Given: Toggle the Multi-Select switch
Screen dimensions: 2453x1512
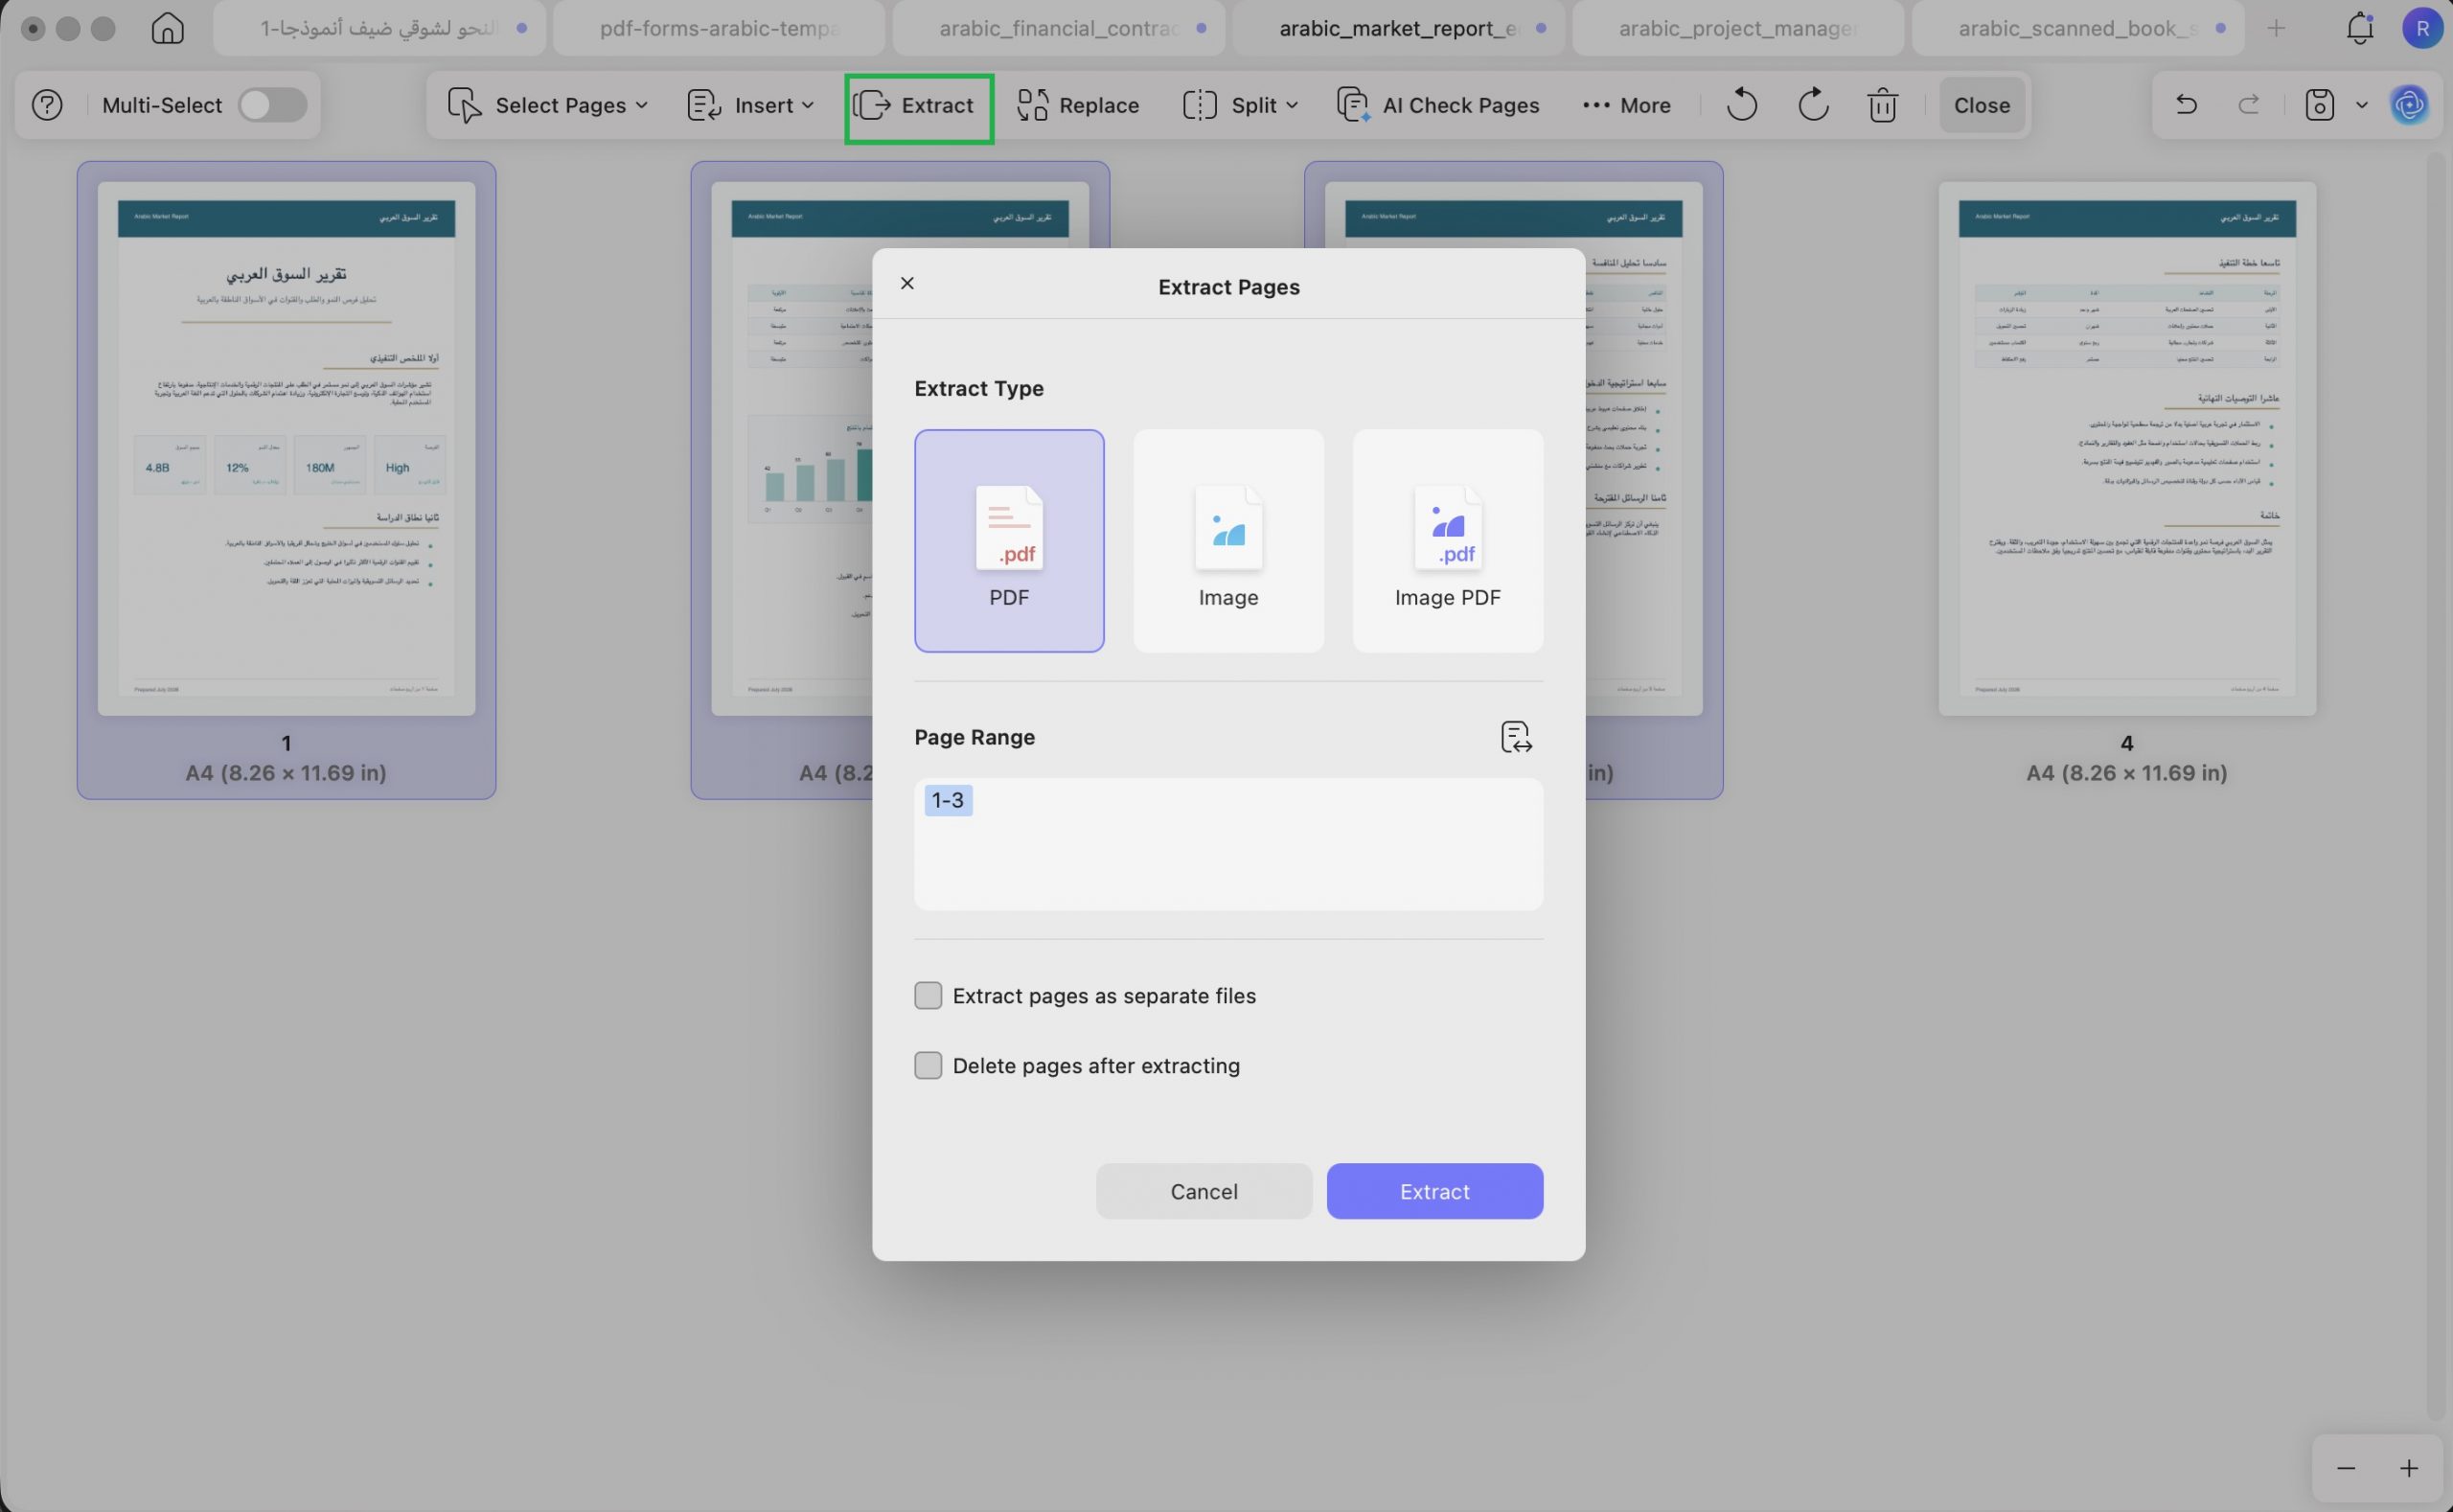Looking at the screenshot, I should click(x=272, y=105).
